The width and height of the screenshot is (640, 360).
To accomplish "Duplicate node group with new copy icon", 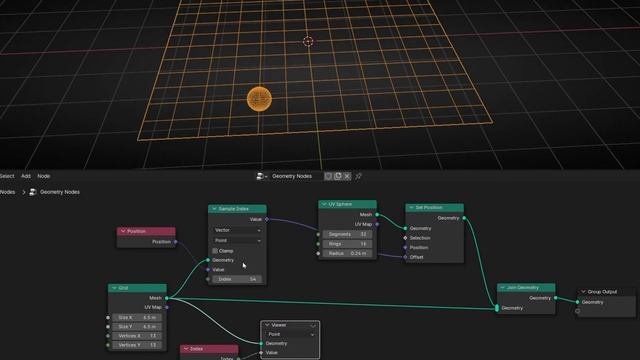I will click(x=338, y=176).
